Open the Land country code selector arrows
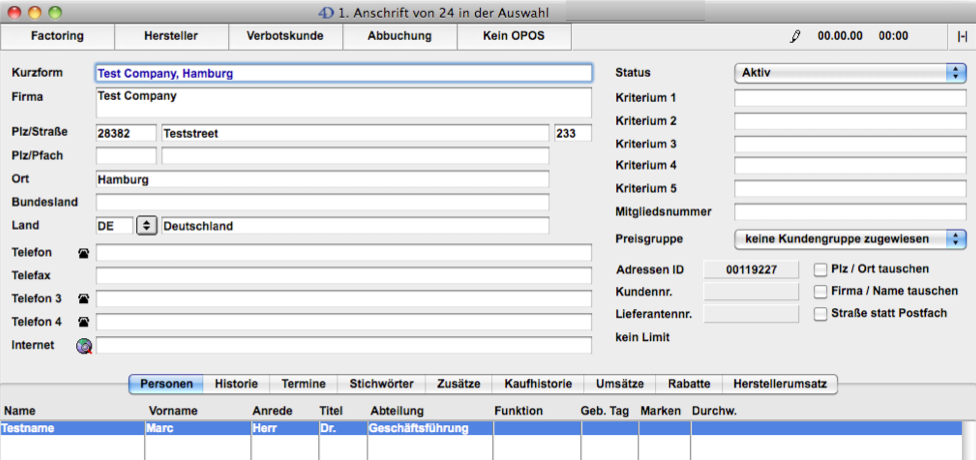Screen dimensions: 976x460 [147, 226]
